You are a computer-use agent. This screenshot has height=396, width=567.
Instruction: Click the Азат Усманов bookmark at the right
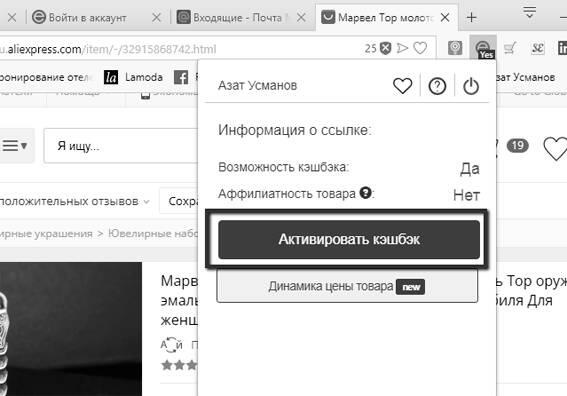pyautogui.click(x=526, y=77)
